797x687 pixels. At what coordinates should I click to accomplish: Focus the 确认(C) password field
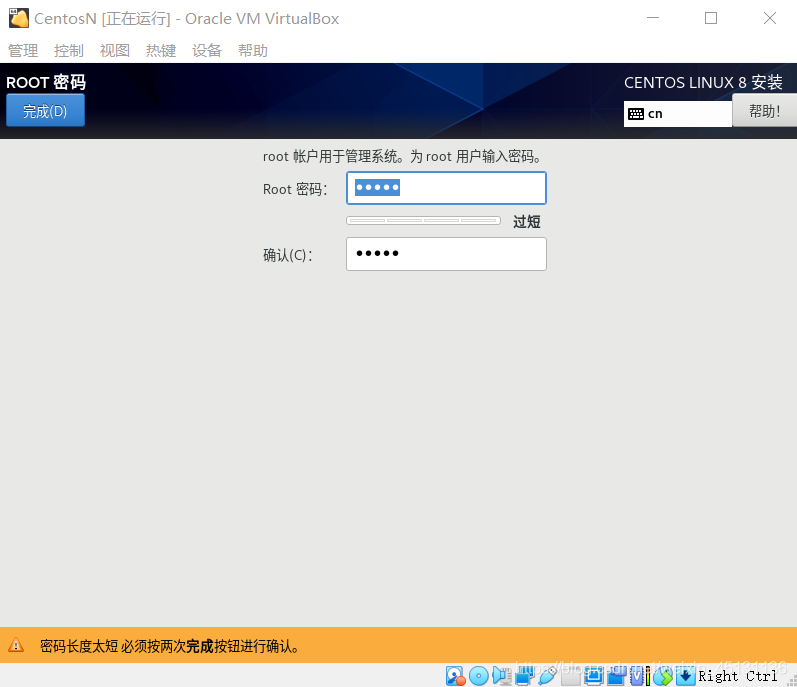pyautogui.click(x=446, y=254)
